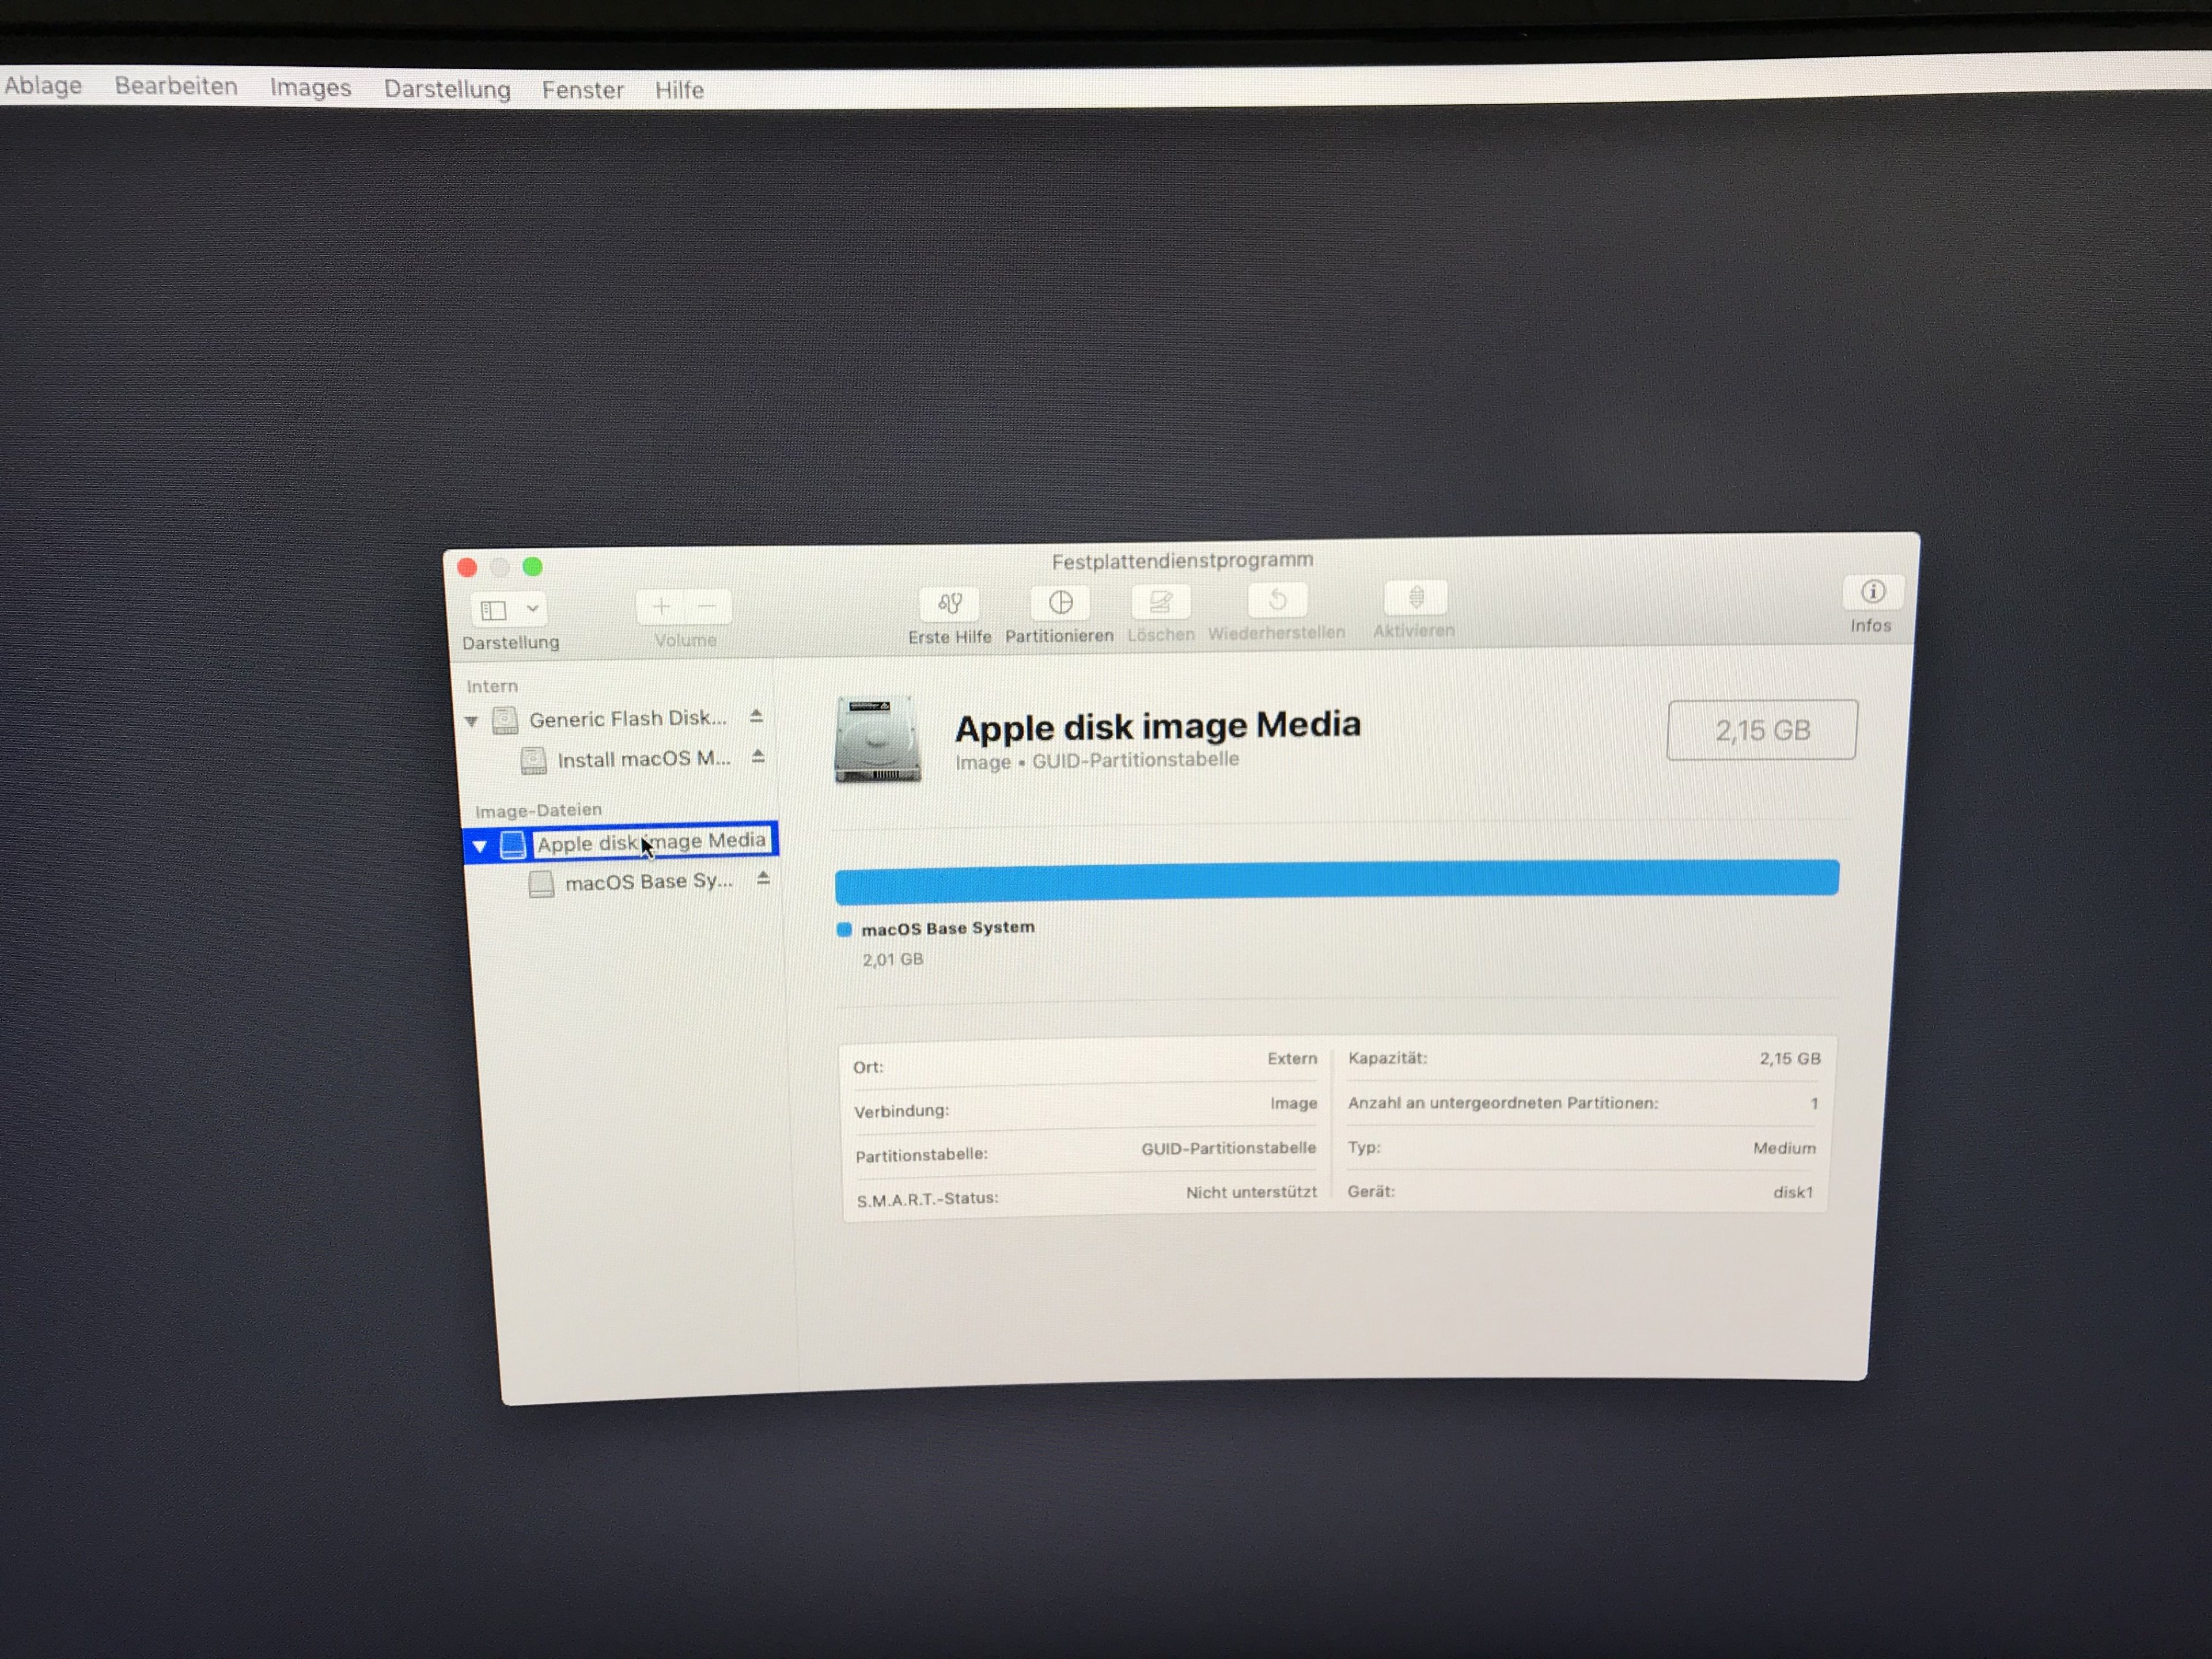Click the large disk drive image icon
Image resolution: width=2212 pixels, height=1659 pixels.
coord(877,739)
